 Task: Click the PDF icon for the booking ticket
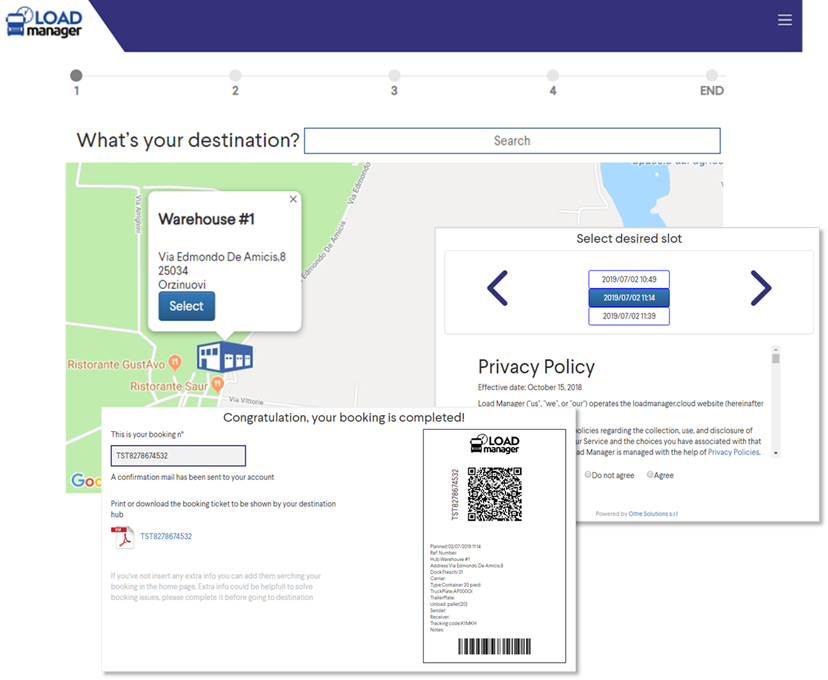point(122,537)
